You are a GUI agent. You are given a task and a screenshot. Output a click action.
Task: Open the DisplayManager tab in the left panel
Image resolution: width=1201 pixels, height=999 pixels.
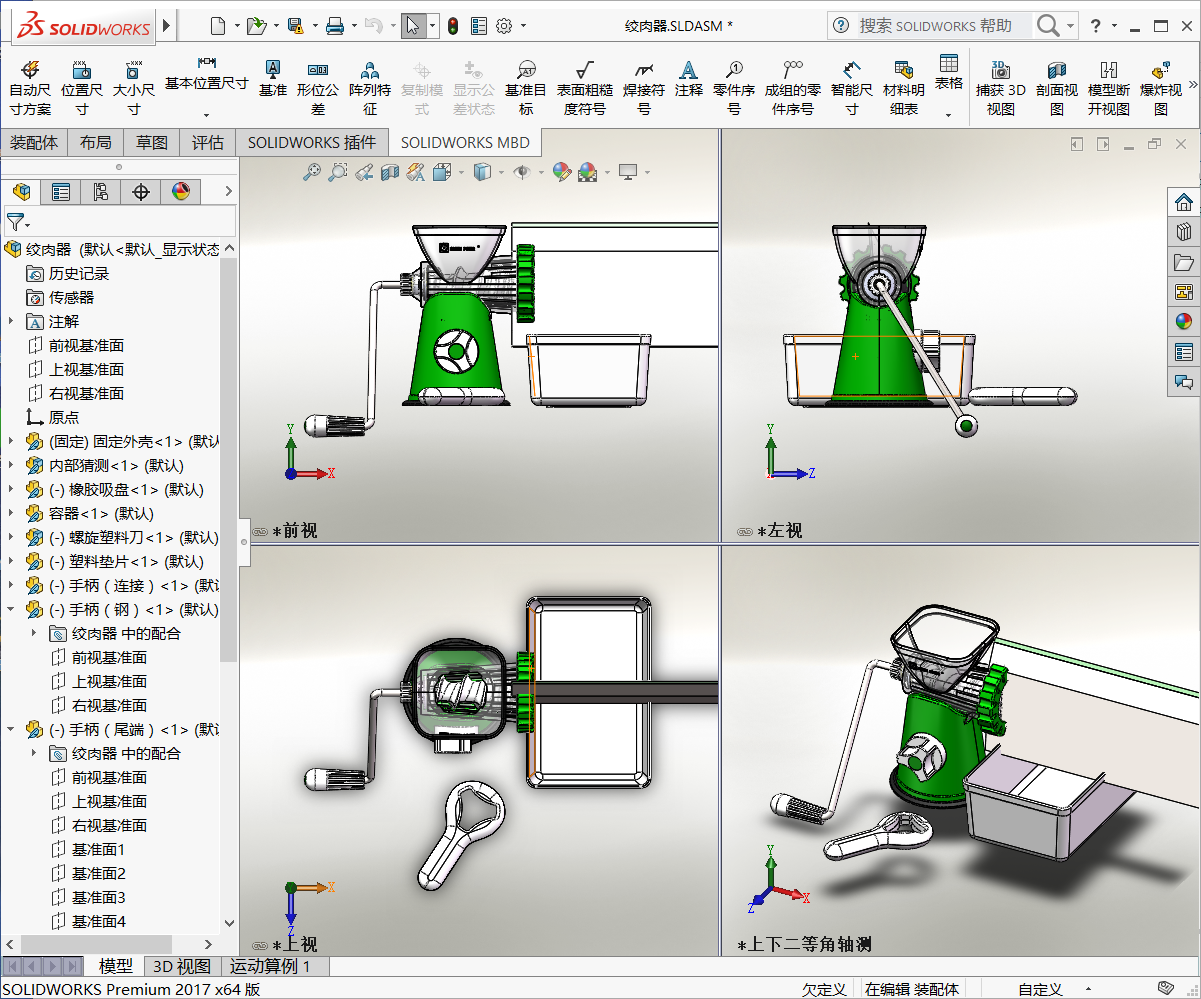pos(181,192)
